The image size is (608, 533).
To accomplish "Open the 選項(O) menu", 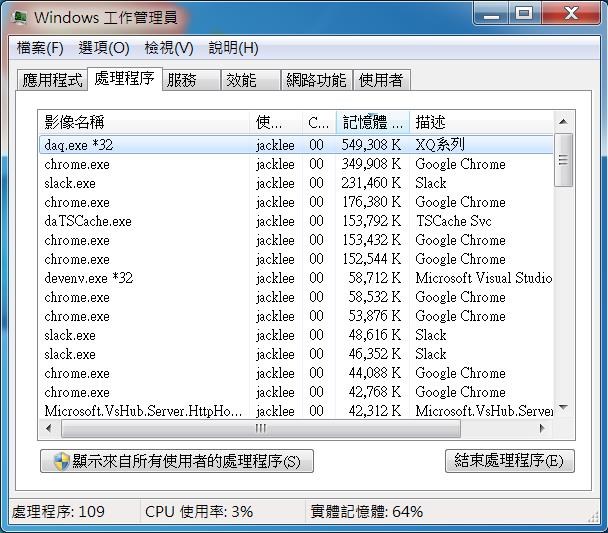I will pyautogui.click(x=104, y=48).
